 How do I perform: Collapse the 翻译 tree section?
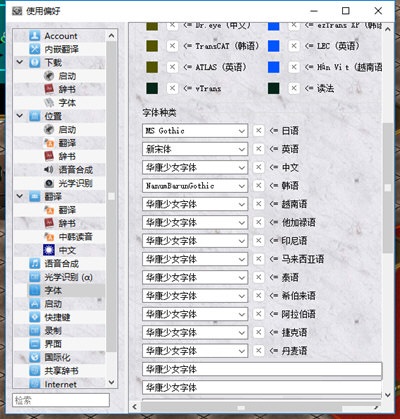(x=20, y=196)
